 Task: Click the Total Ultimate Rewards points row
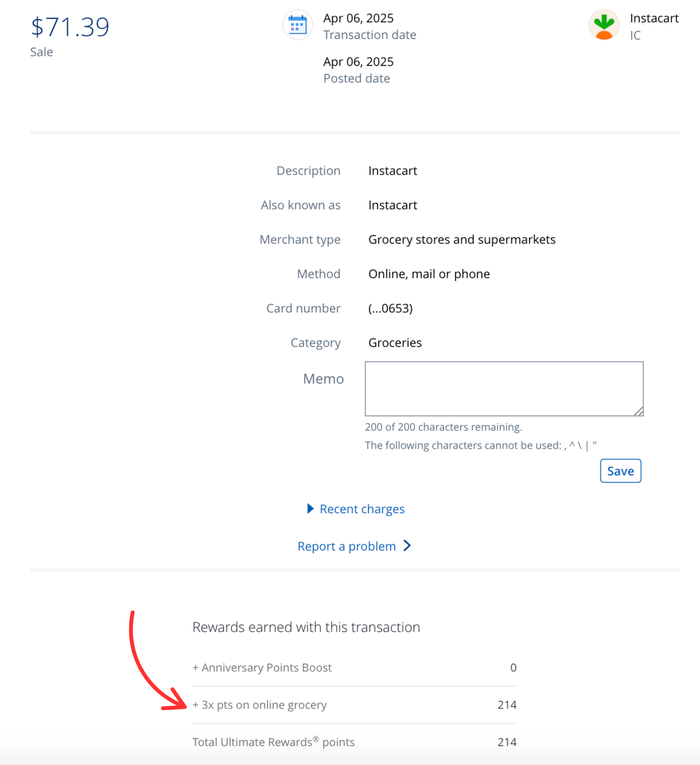click(355, 742)
